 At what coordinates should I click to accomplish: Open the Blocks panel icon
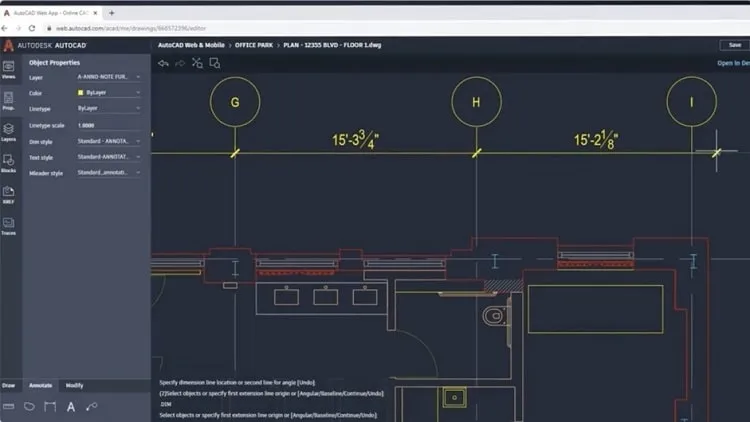9,163
